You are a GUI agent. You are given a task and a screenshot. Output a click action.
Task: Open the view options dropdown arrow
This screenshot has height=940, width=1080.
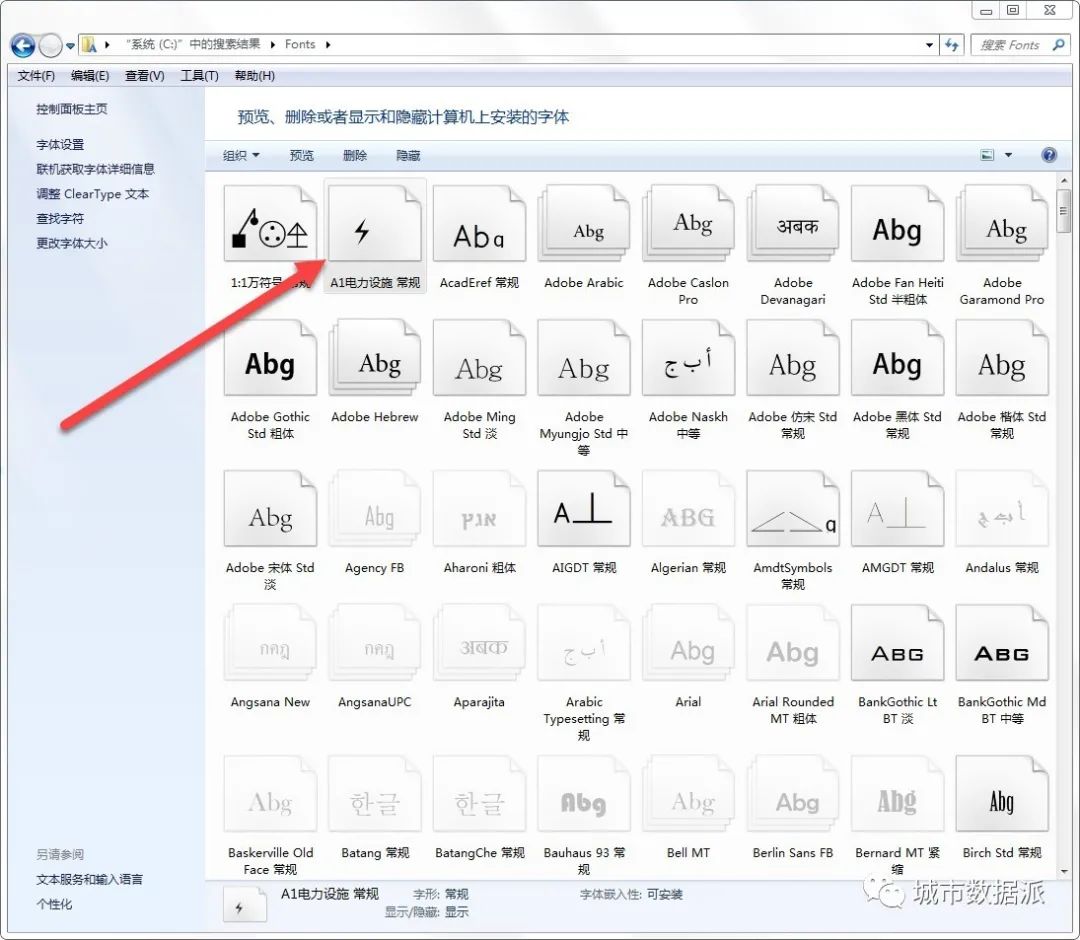[1008, 155]
